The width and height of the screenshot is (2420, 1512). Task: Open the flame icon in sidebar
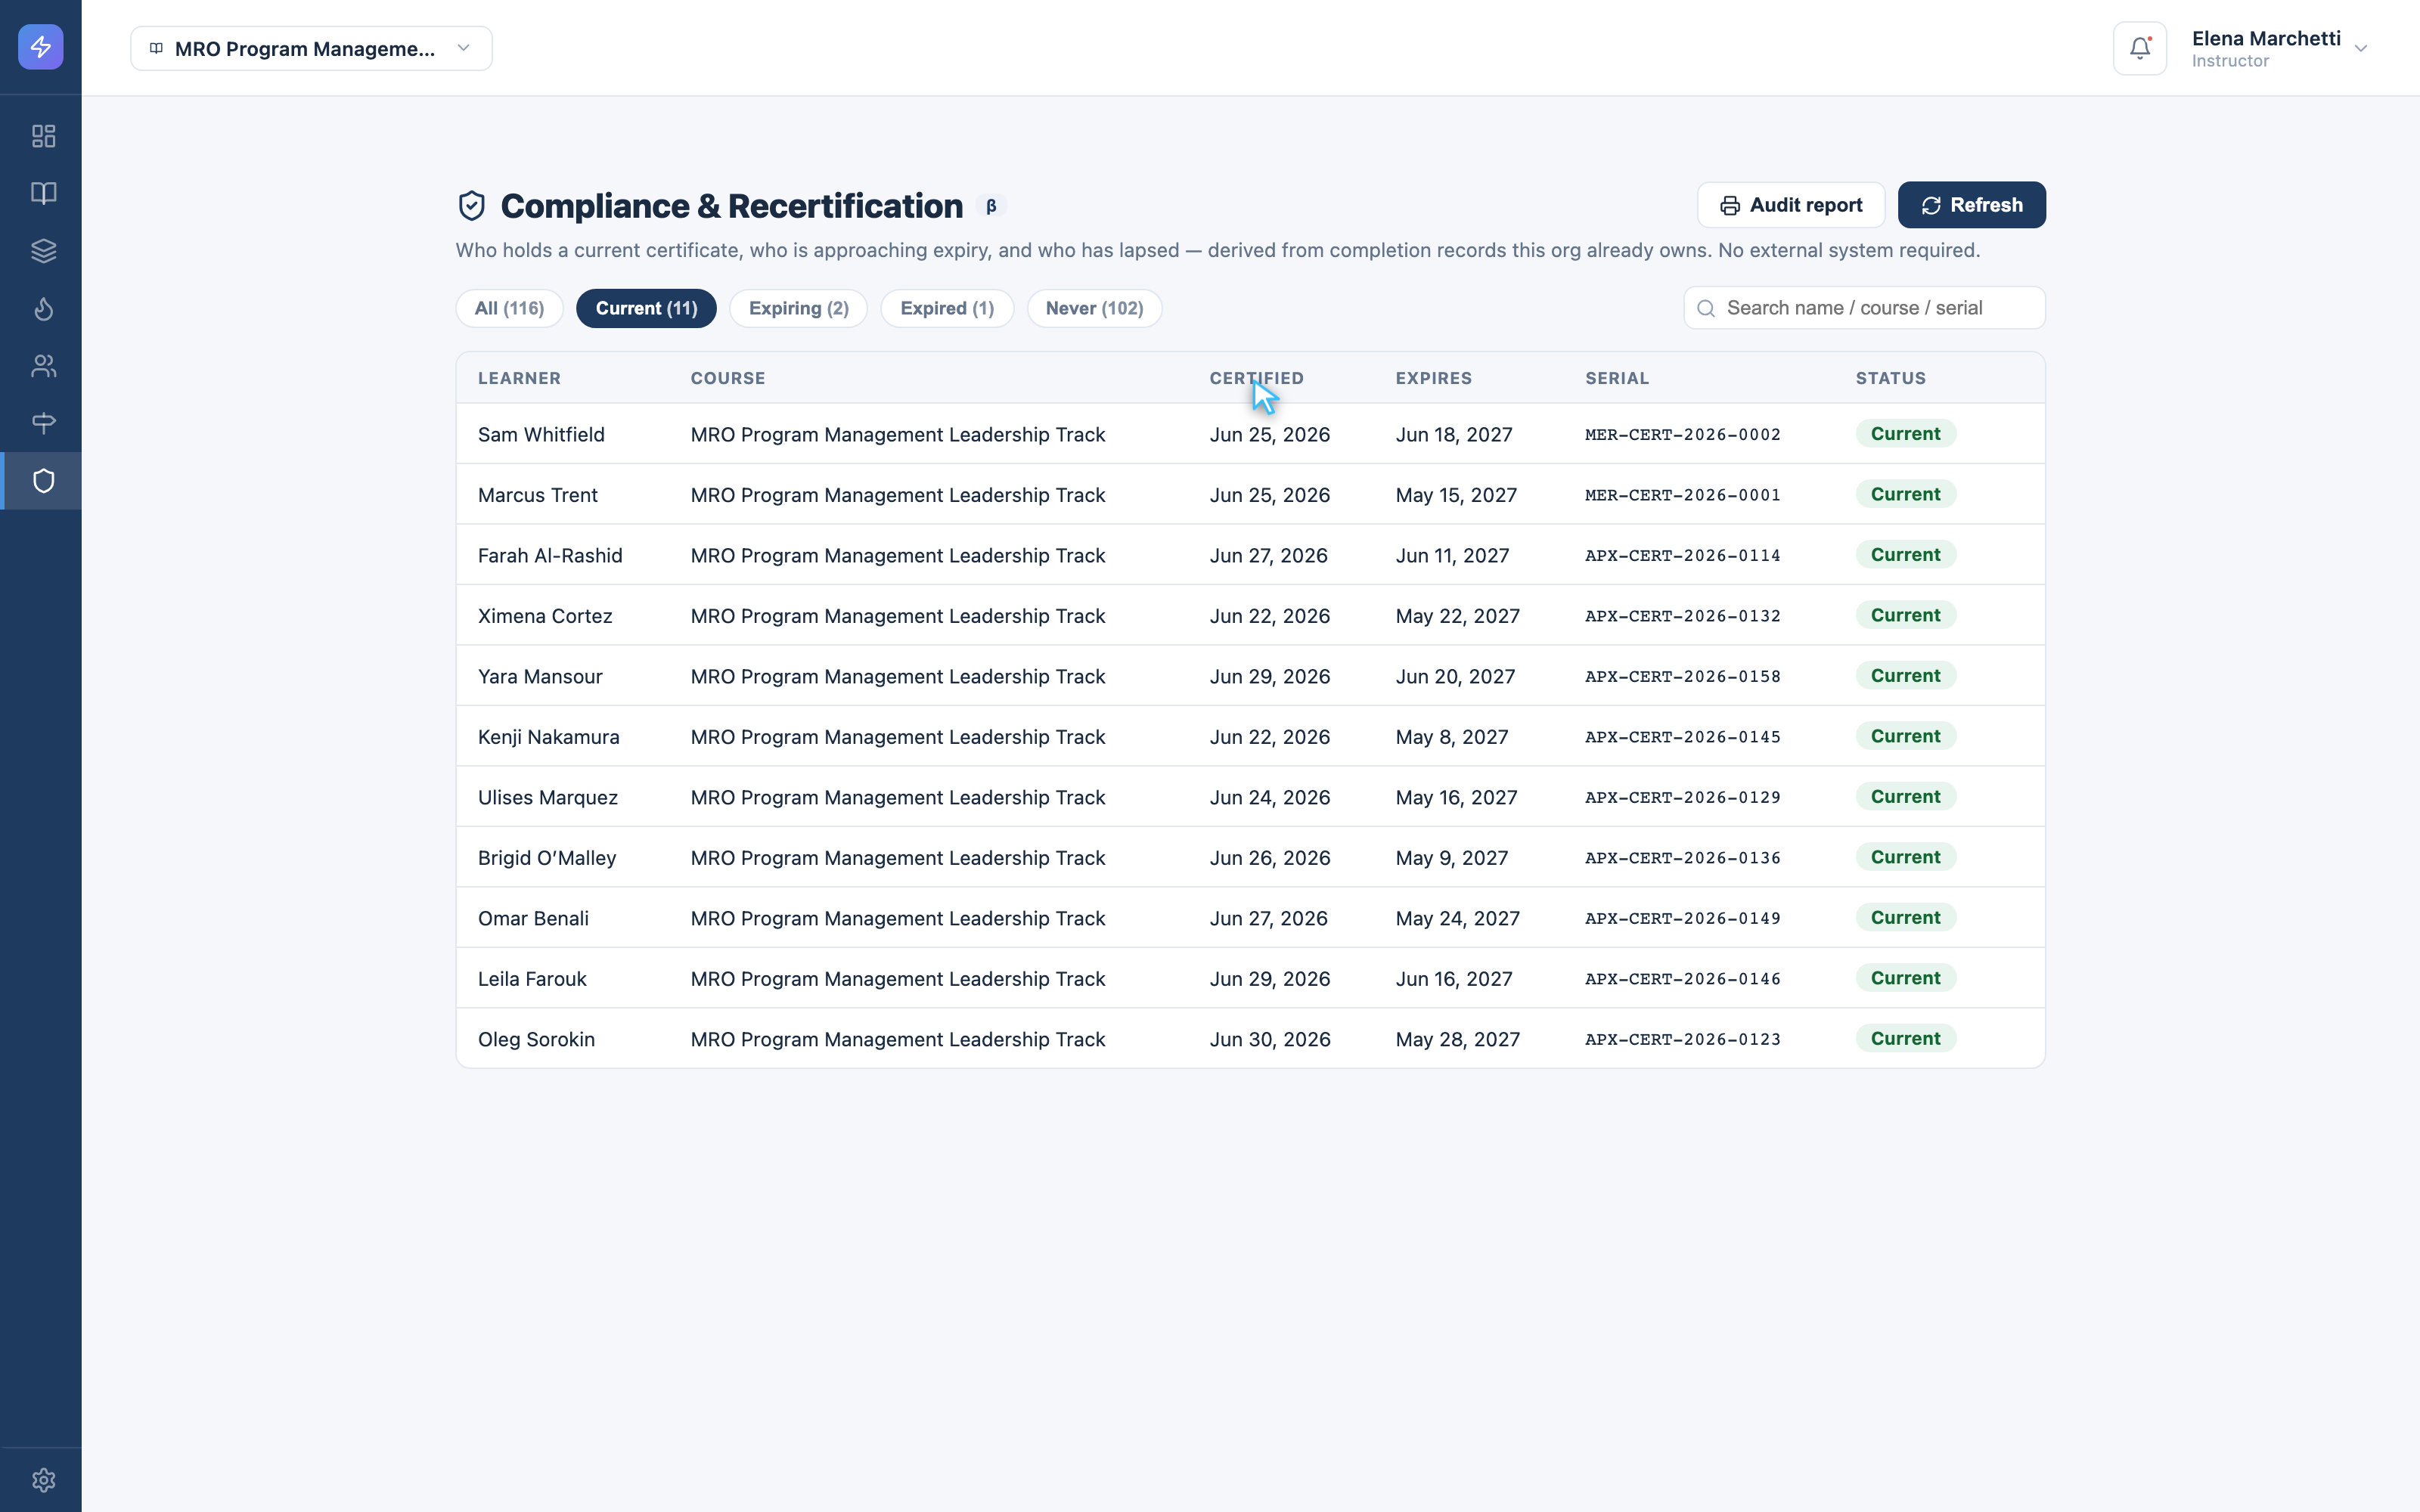click(x=43, y=308)
